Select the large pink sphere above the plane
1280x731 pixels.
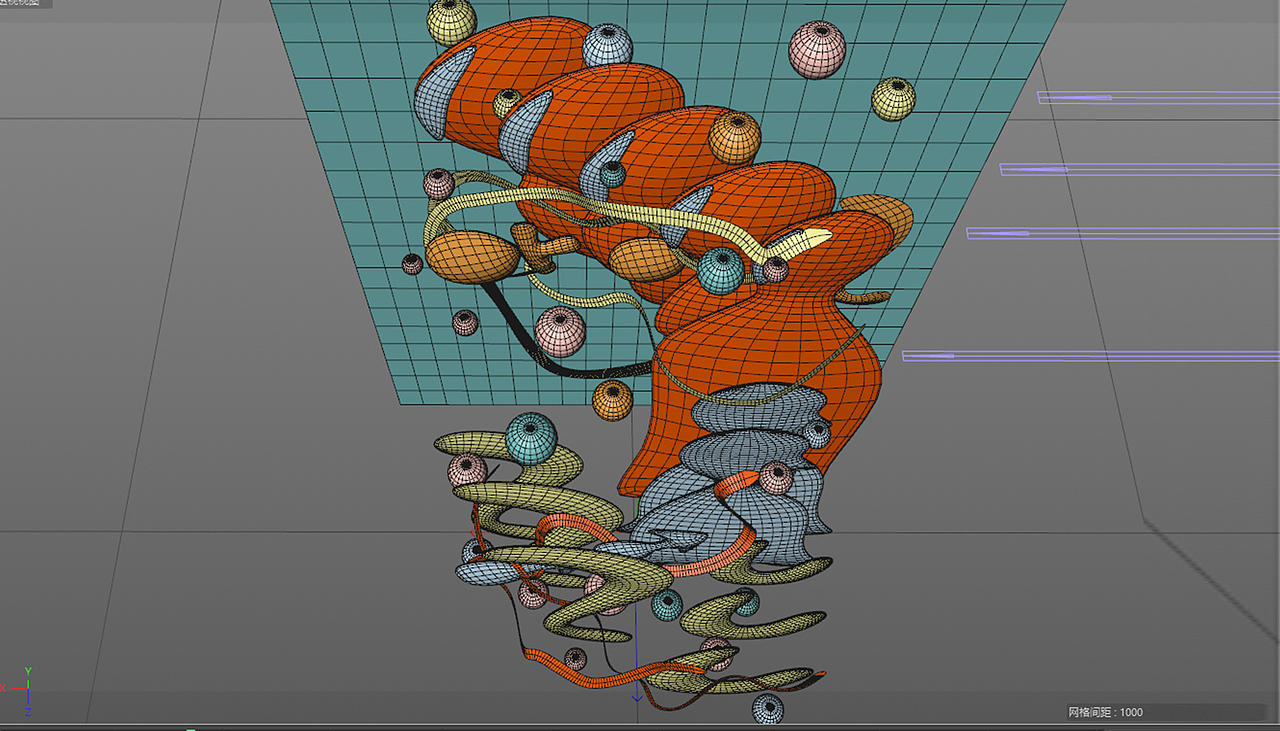click(x=817, y=50)
